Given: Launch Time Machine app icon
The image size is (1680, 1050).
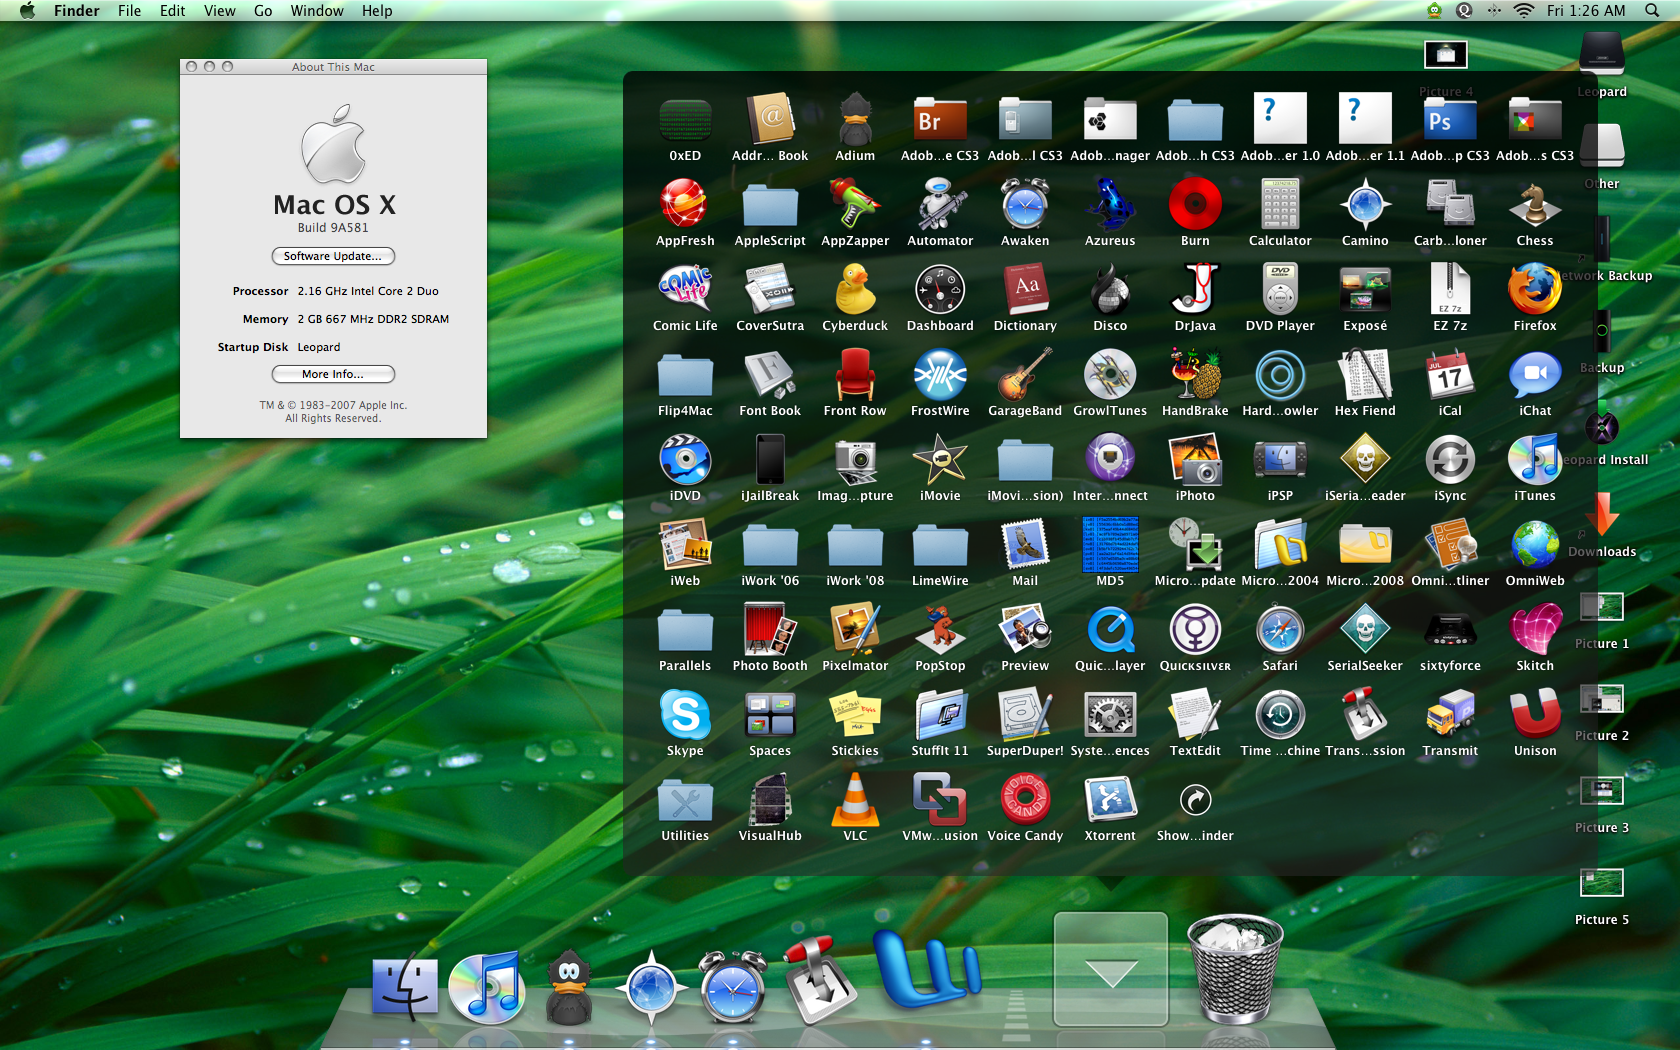Looking at the screenshot, I should pyautogui.click(x=1279, y=716).
